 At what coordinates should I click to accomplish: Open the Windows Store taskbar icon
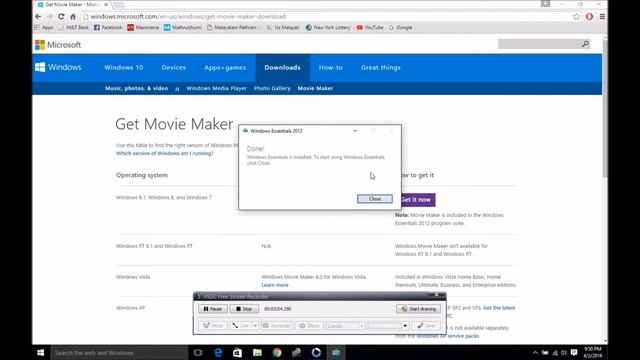point(237,353)
